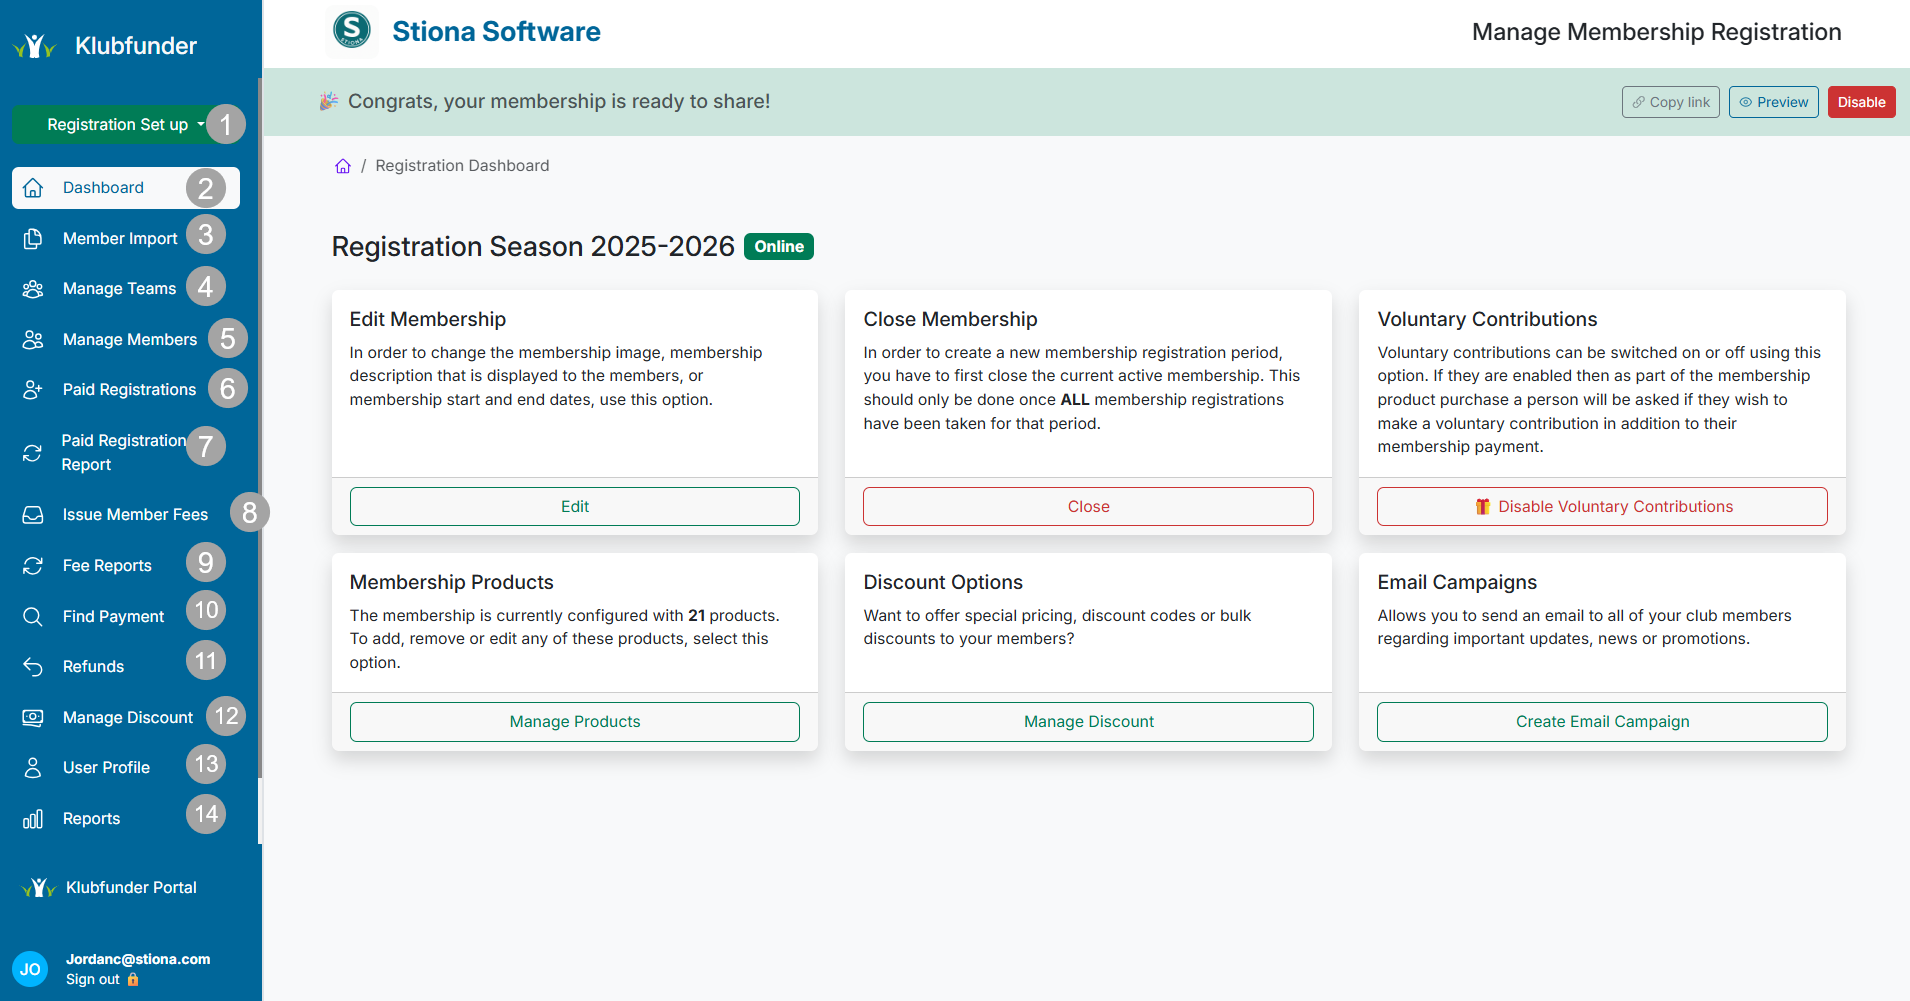Open Reports via the bar chart icon

point(34,818)
